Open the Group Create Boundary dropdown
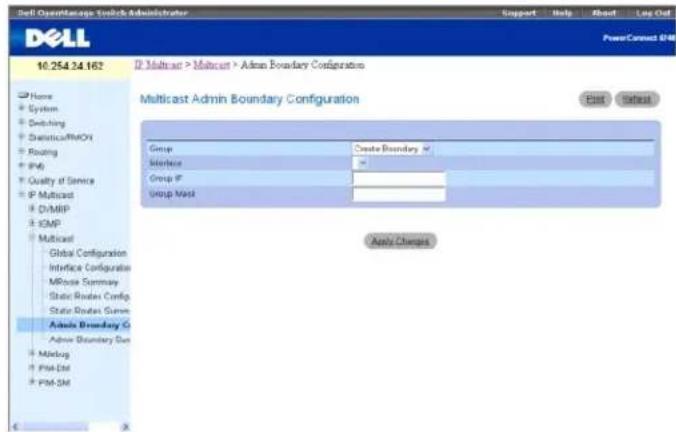This screenshot has width=676, height=432. [x=392, y=149]
